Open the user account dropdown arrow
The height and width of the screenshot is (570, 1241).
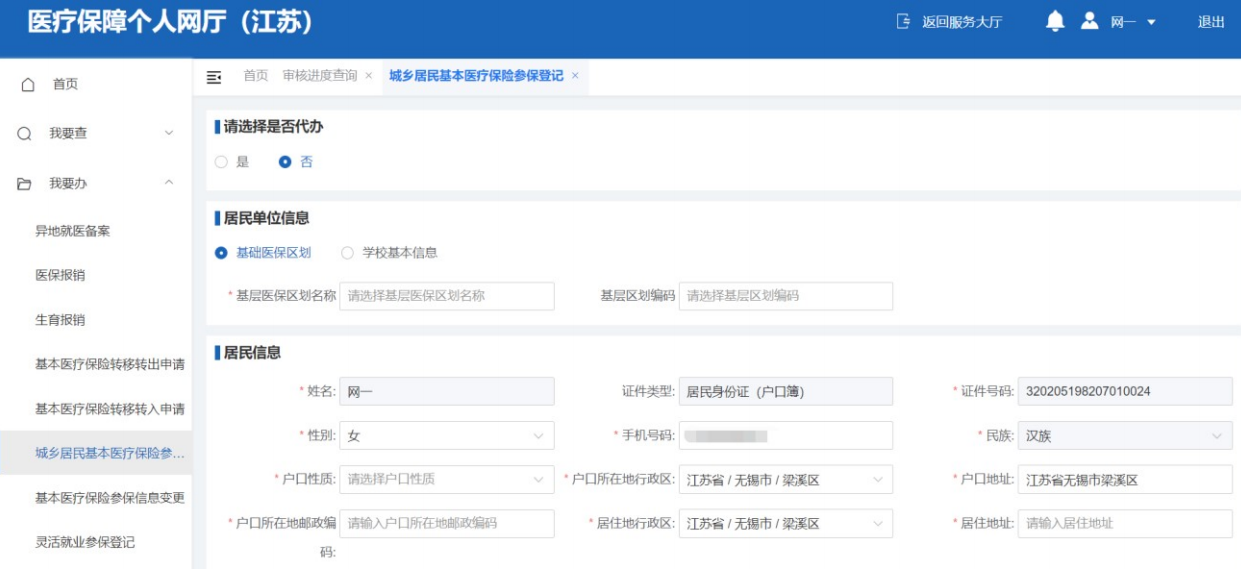(x=1151, y=23)
